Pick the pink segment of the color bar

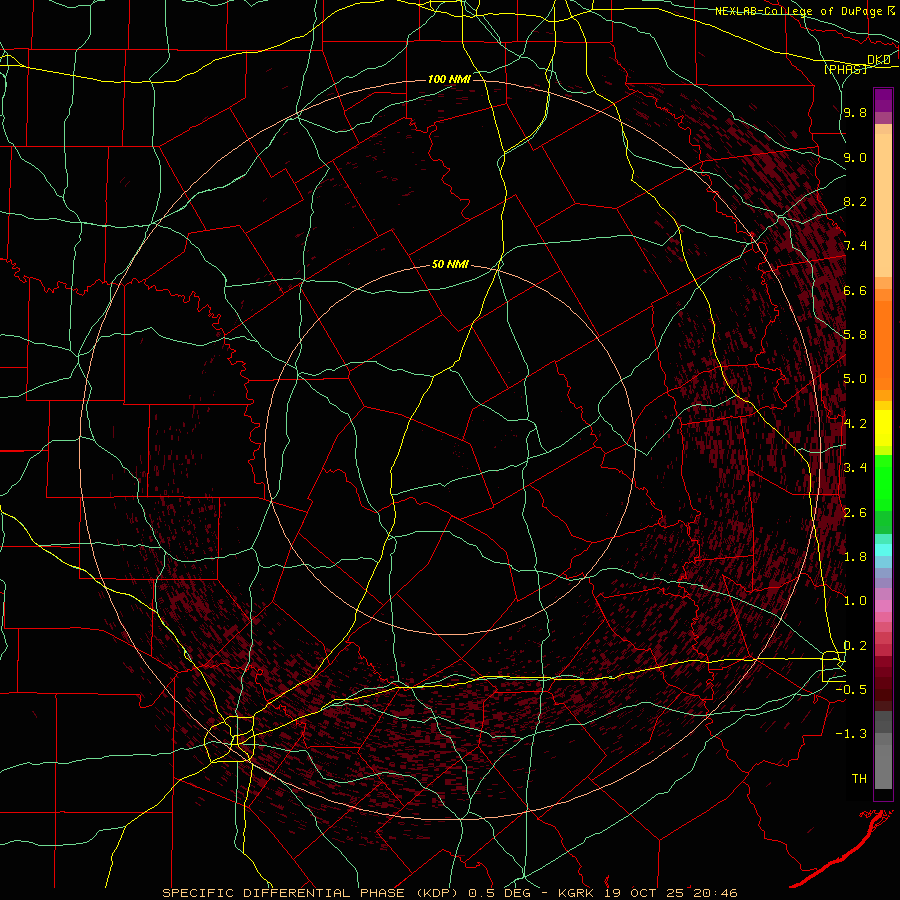coord(883,606)
